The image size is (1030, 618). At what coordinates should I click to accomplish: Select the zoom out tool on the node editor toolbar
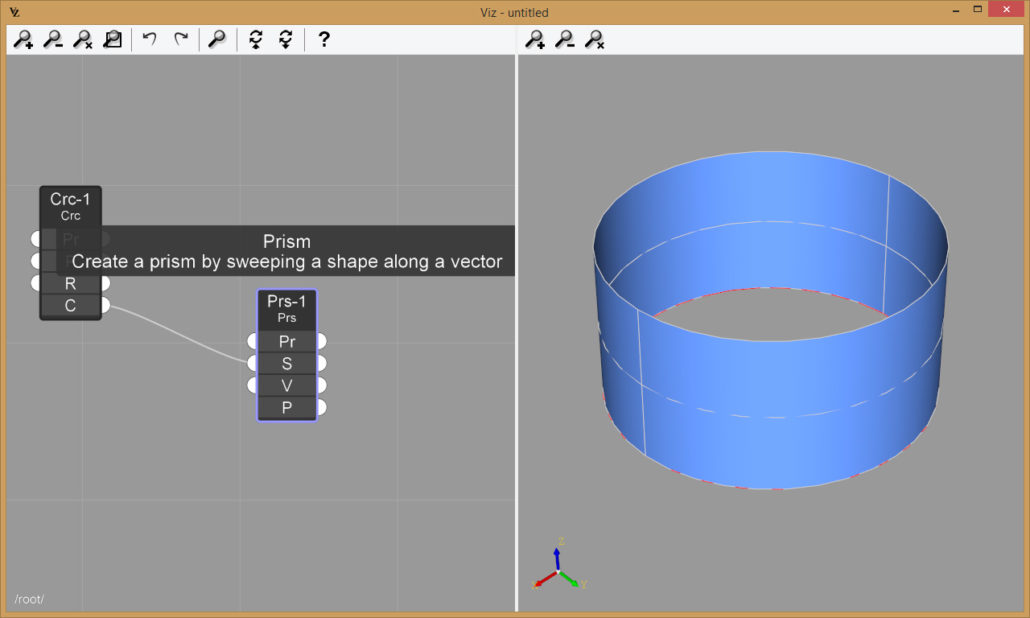click(55, 40)
